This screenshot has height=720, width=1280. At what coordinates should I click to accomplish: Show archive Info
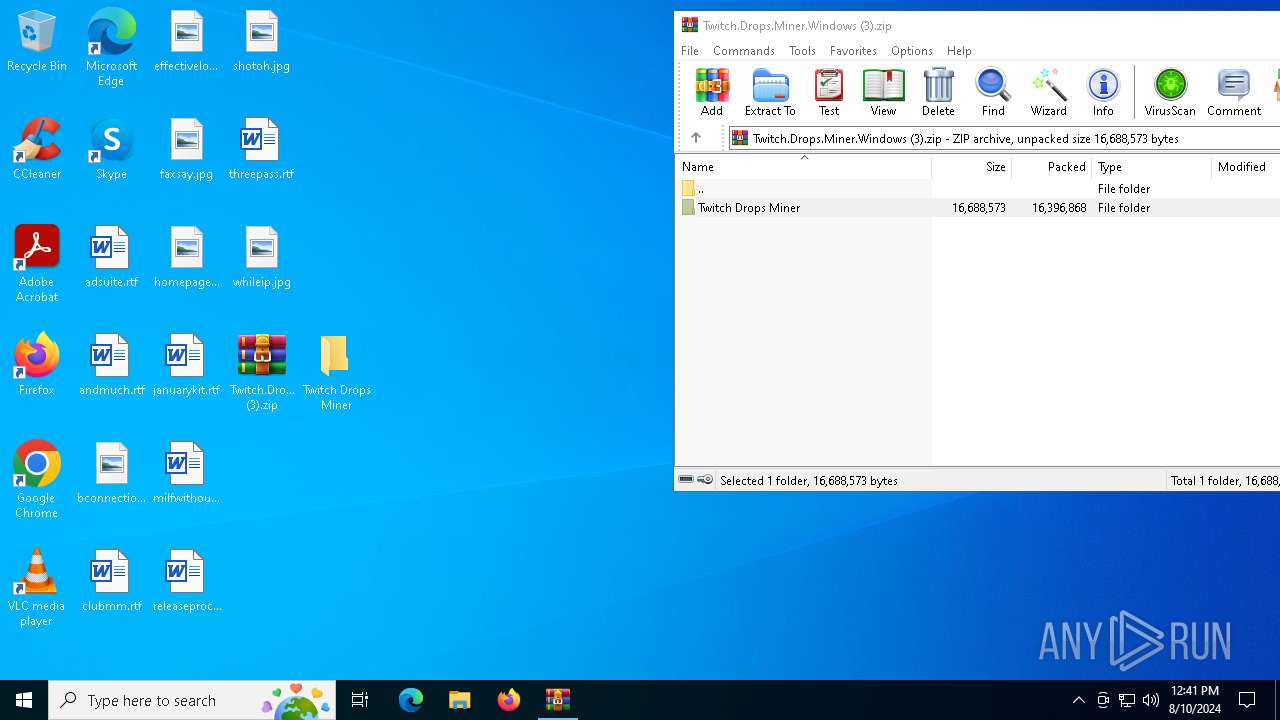[x=1103, y=92]
